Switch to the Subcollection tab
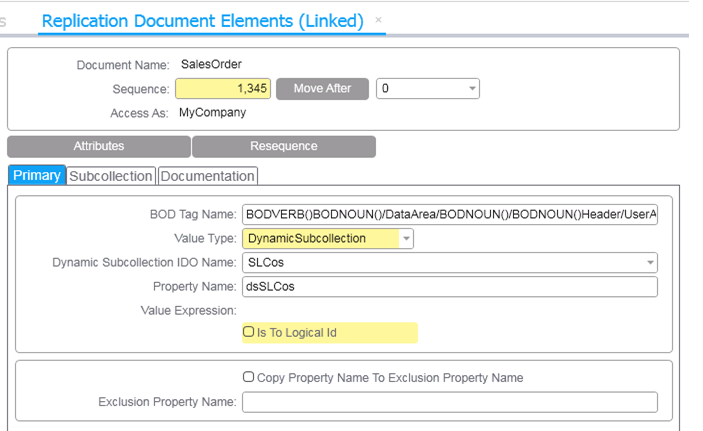 [111, 176]
